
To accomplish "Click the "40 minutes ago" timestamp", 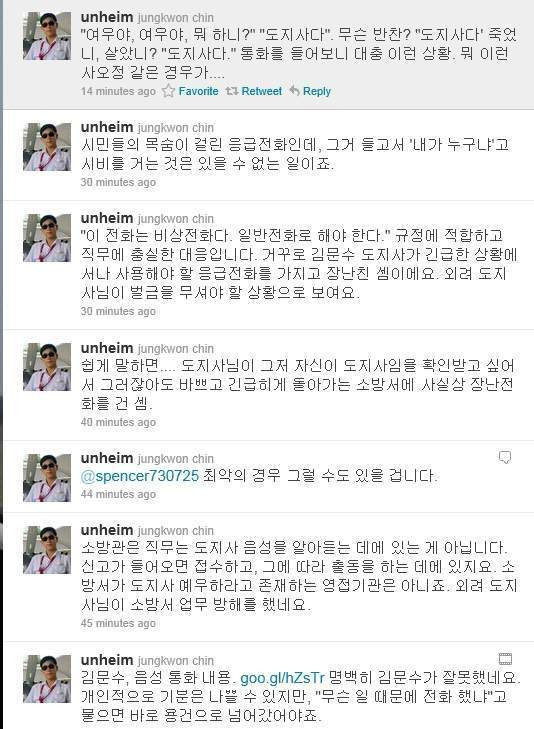I will (x=118, y=422).
